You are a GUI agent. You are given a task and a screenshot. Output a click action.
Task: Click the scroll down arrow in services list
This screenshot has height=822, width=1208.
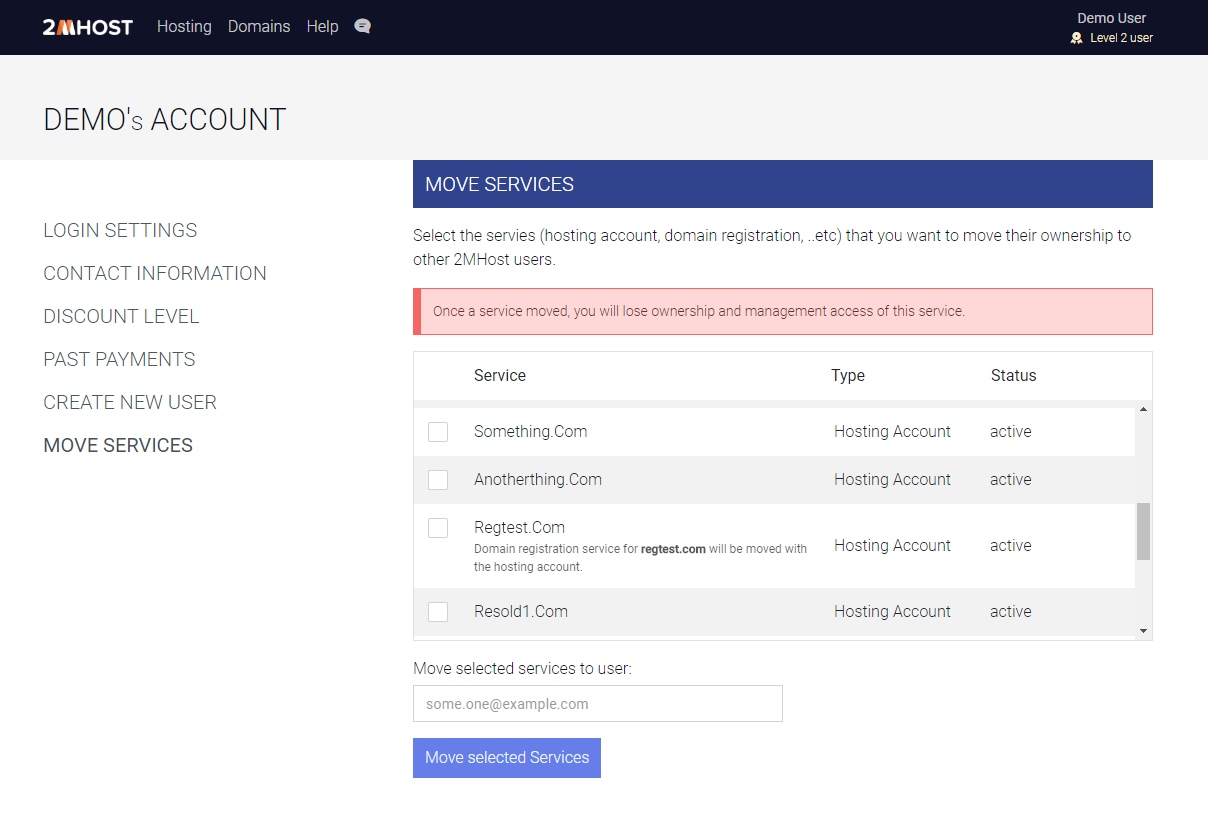click(x=1143, y=631)
